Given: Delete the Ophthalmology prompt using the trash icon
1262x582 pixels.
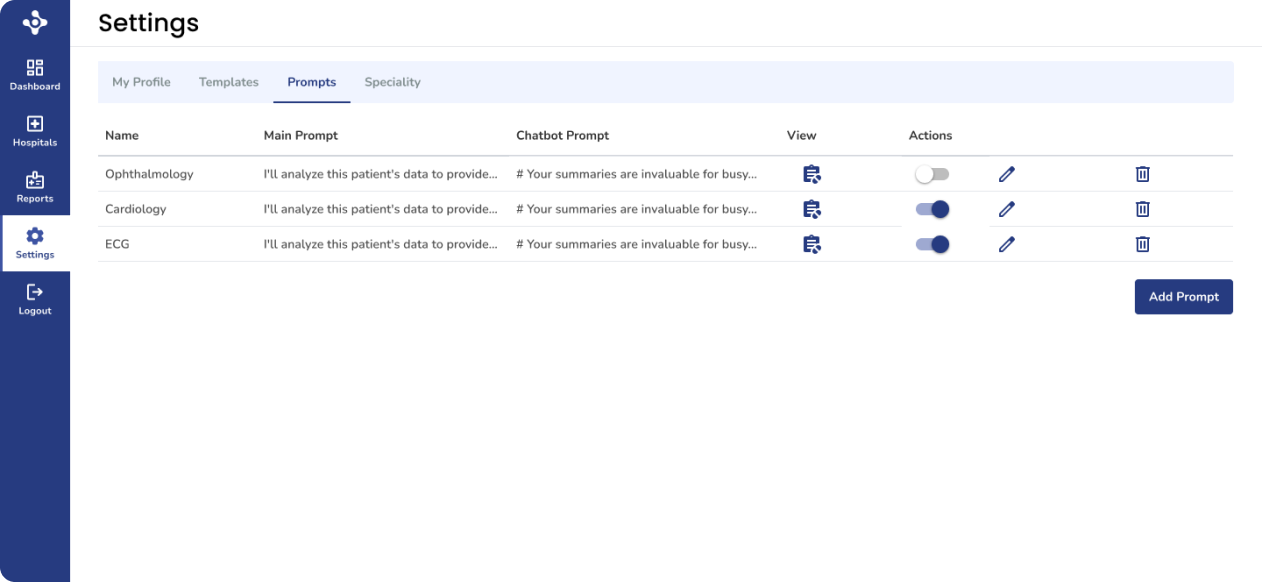Looking at the screenshot, I should (1142, 174).
